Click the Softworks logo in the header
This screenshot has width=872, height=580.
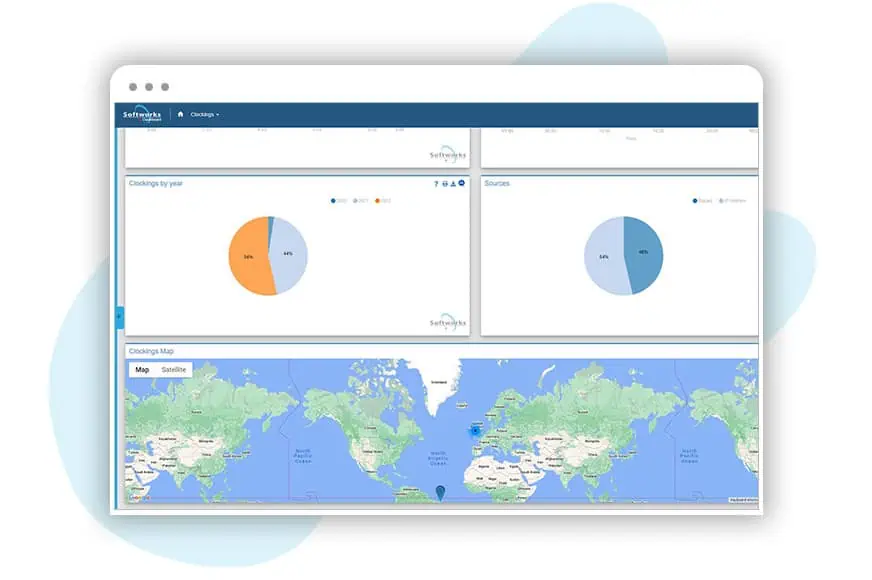tap(142, 114)
